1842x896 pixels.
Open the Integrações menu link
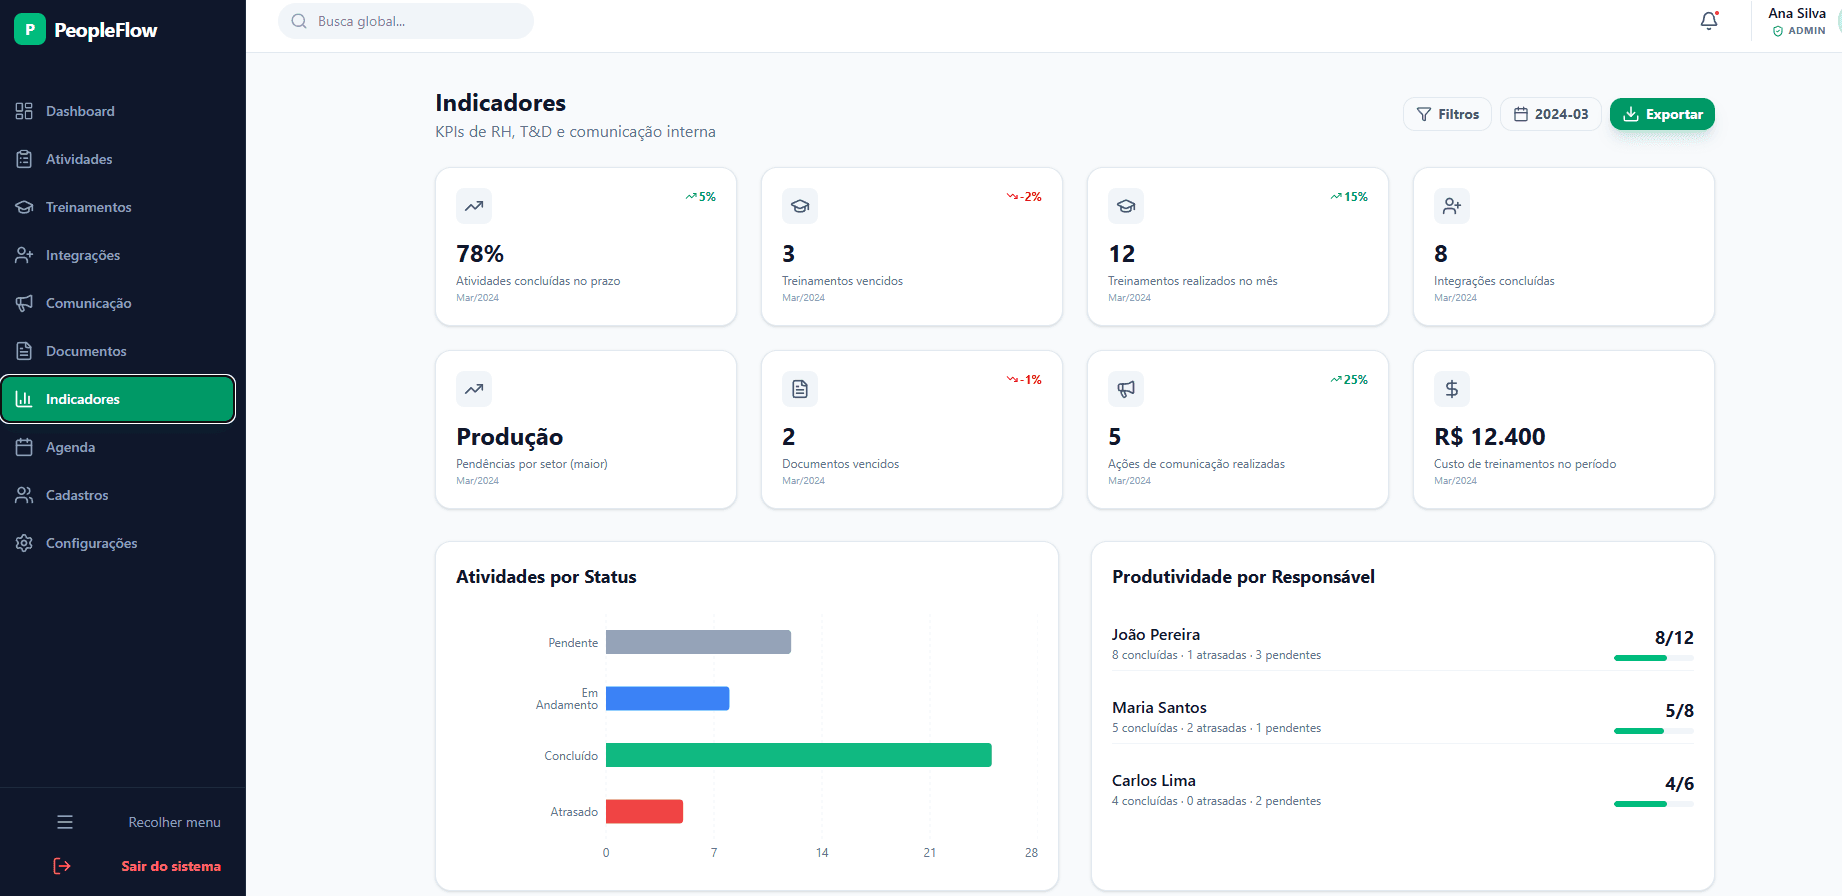(x=118, y=255)
